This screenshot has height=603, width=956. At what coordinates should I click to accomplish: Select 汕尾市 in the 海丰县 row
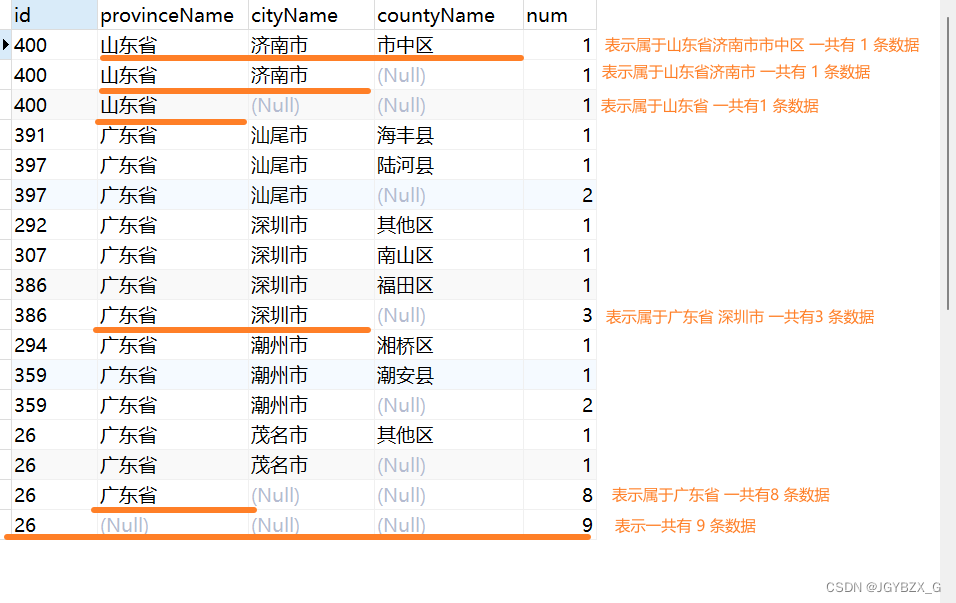(x=311, y=135)
